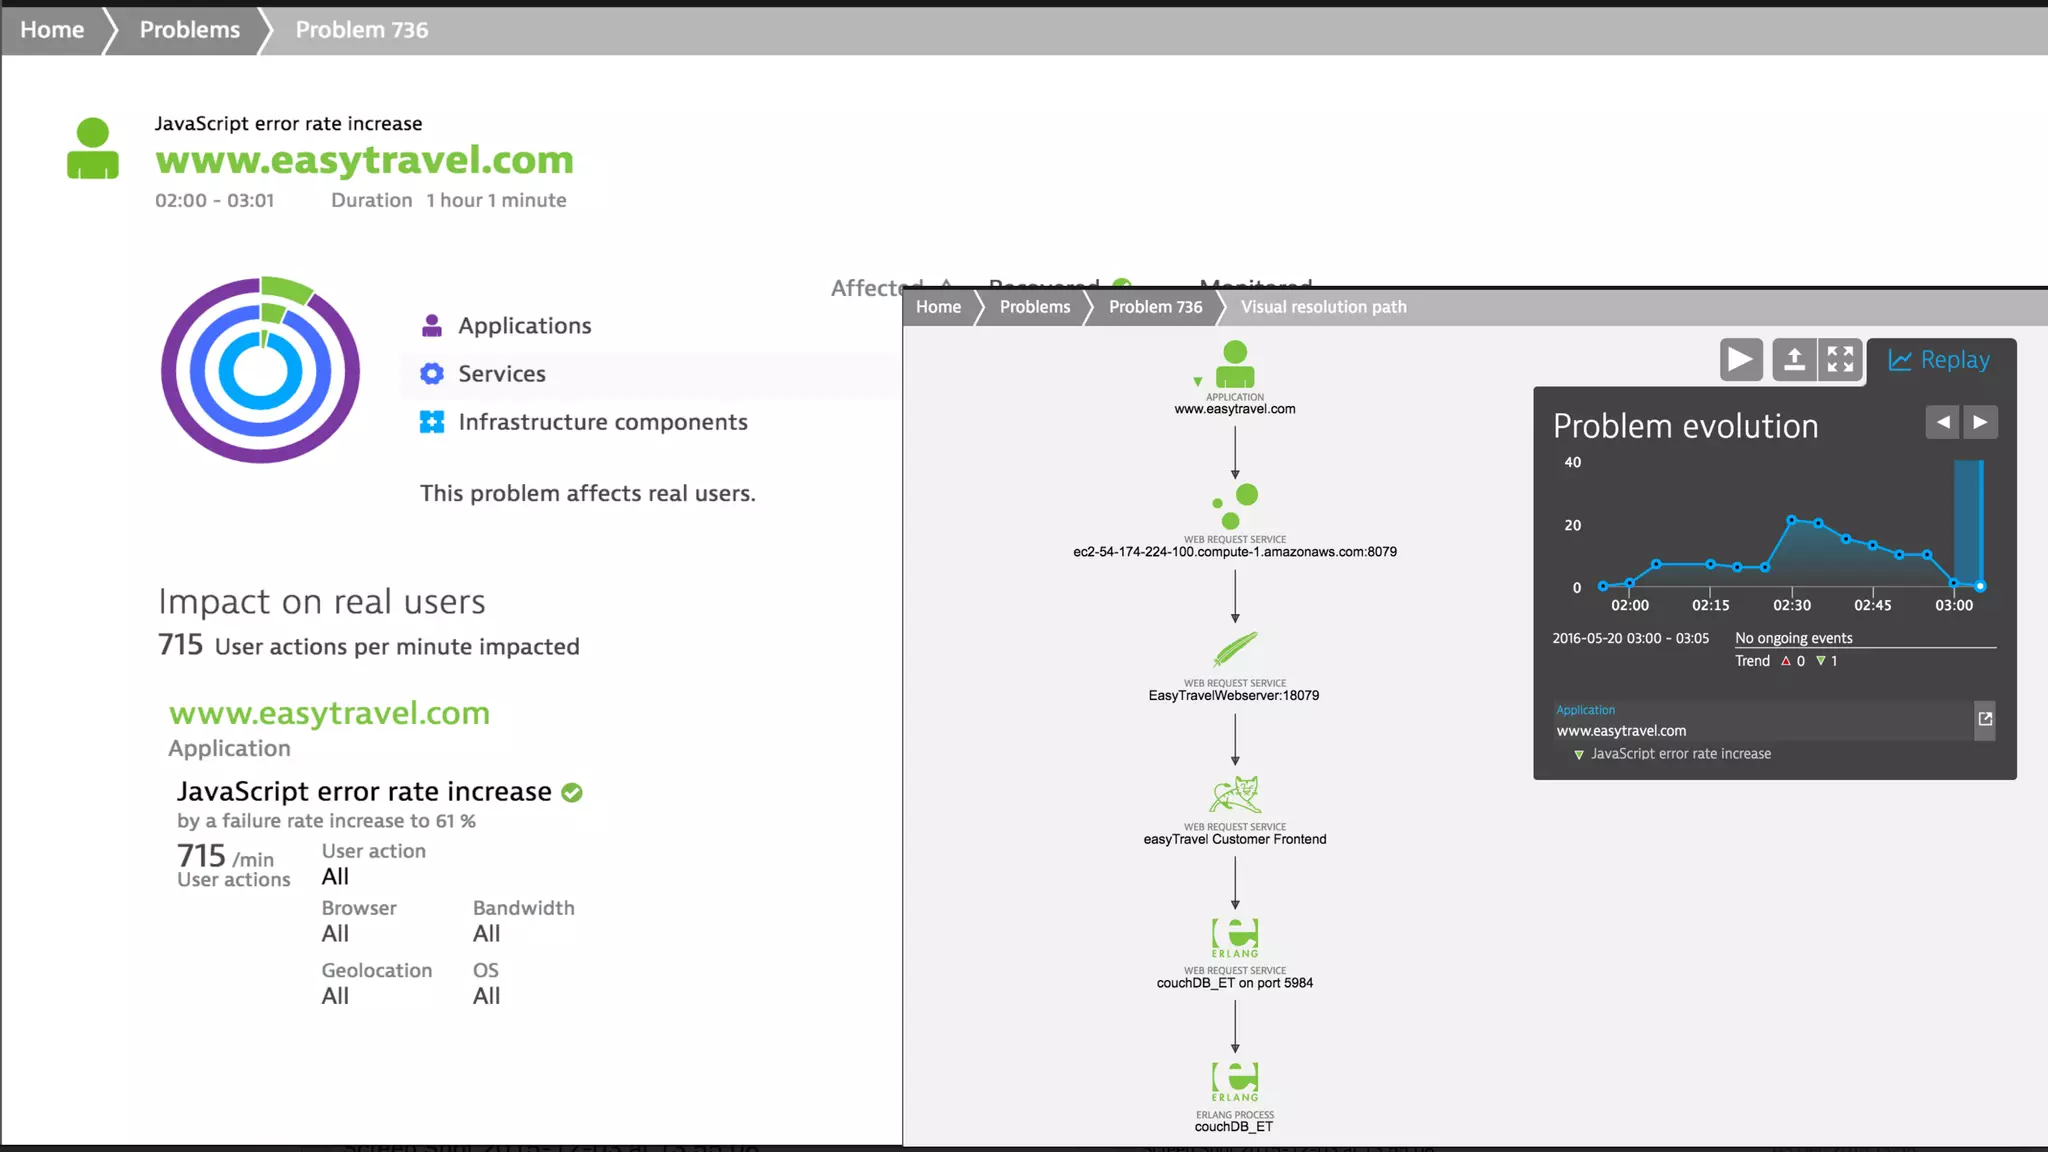Screen dimensions: 2048x1152
Task: Click the ec2 amazonaws web request service node
Action: (1235, 507)
